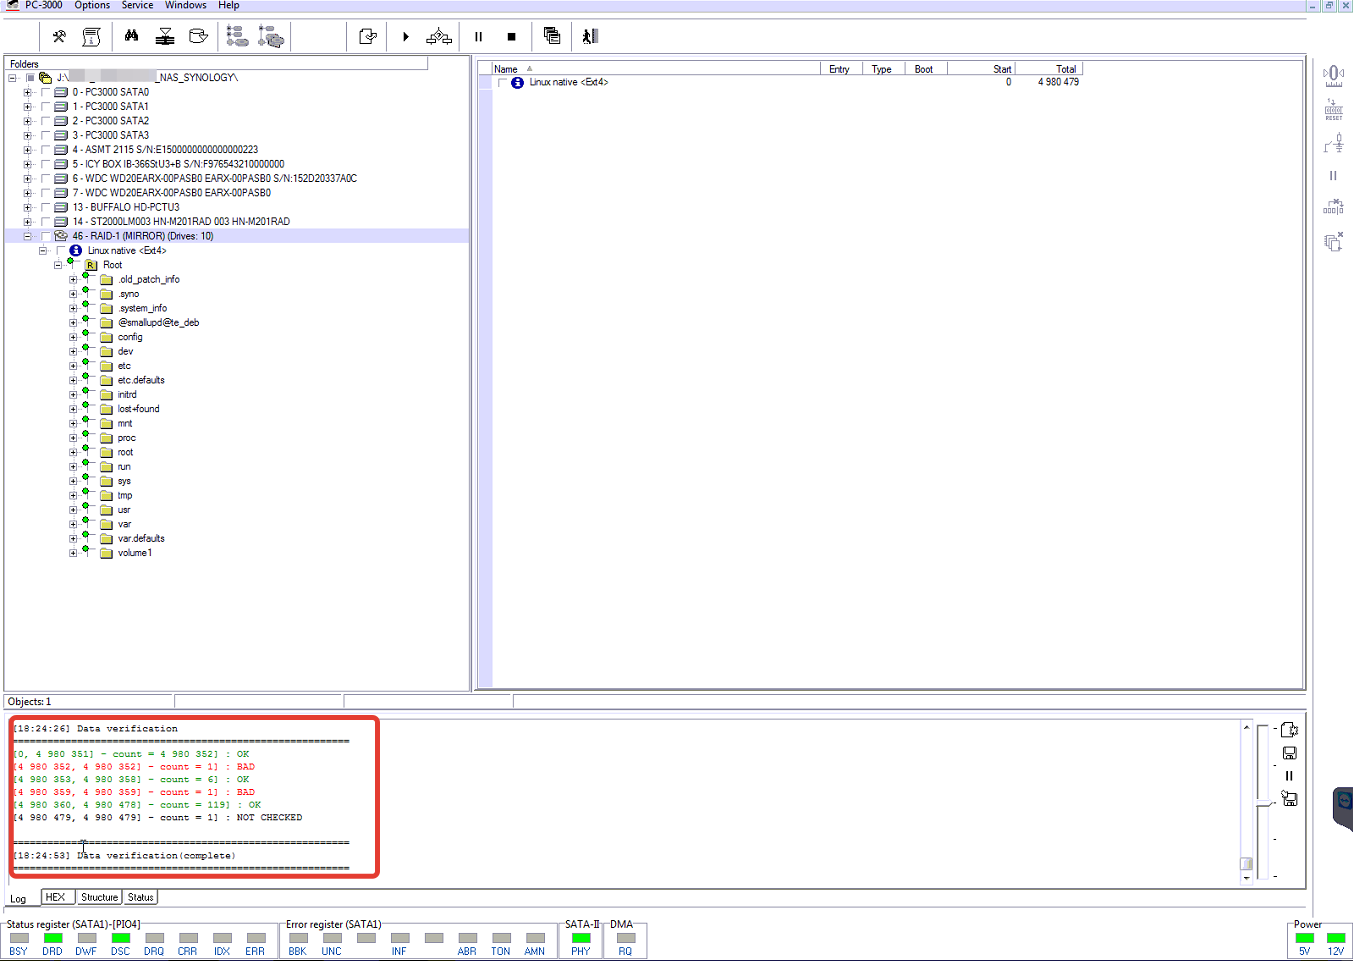Click the log scrollbar down arrow
The image size is (1353, 961).
click(x=1246, y=877)
